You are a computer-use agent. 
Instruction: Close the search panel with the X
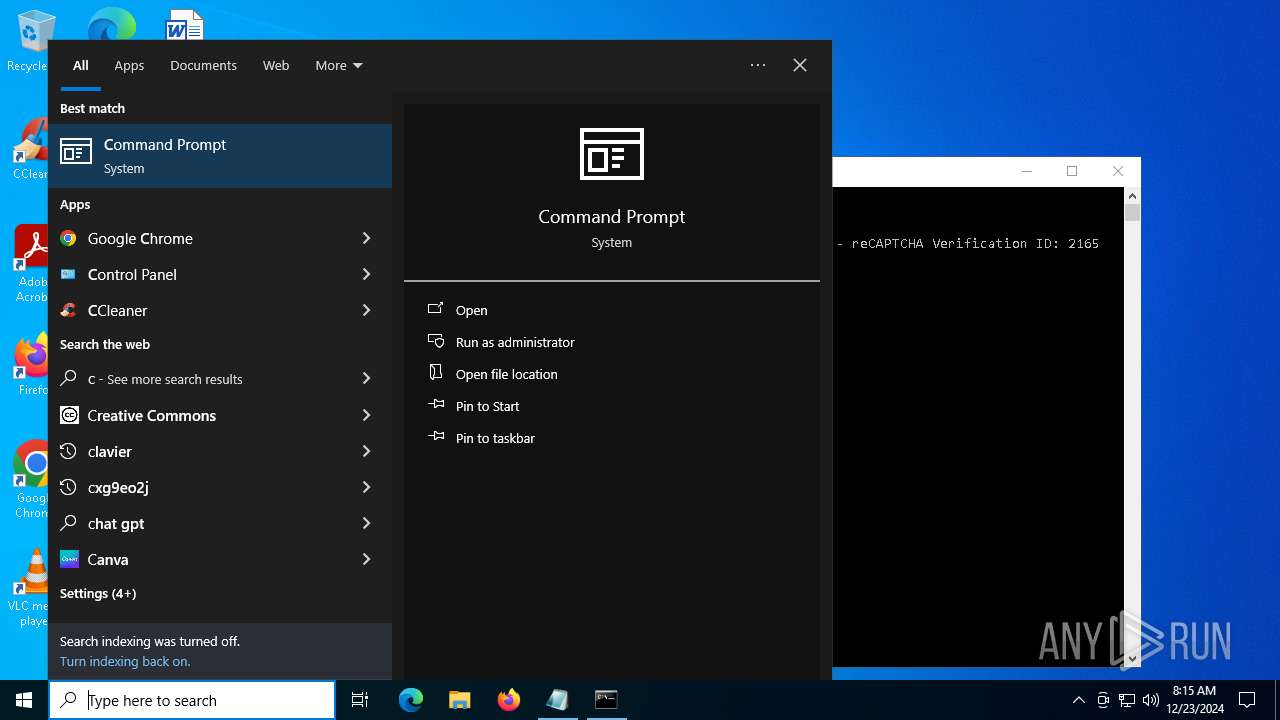tap(800, 65)
